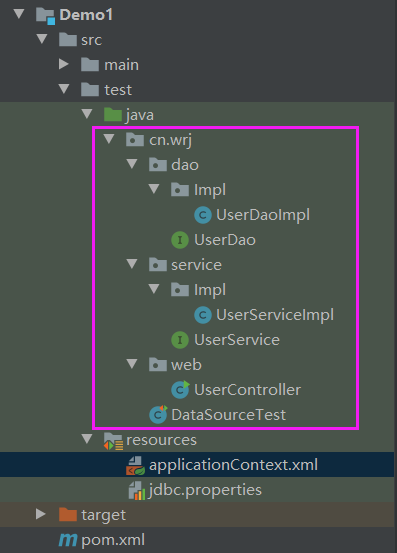Select the java folder label
Screen dimensions: 397x553
click(140, 115)
